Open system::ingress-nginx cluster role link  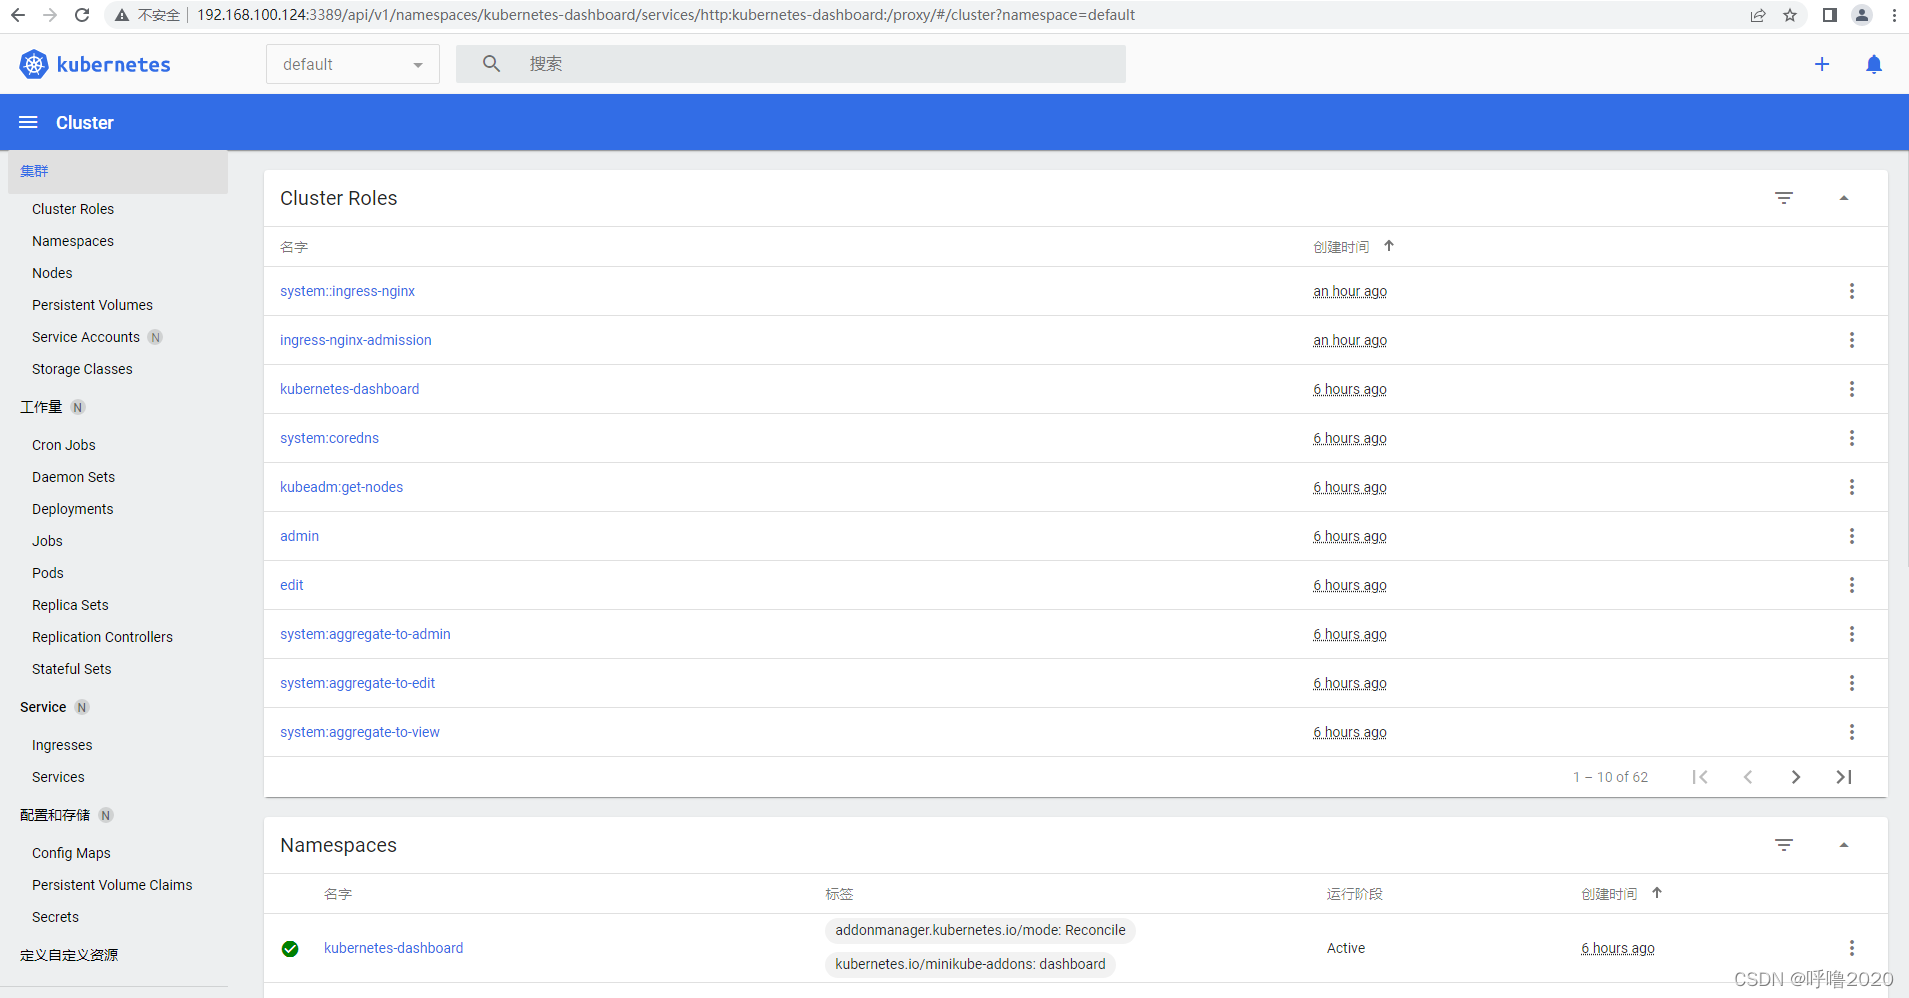347,291
